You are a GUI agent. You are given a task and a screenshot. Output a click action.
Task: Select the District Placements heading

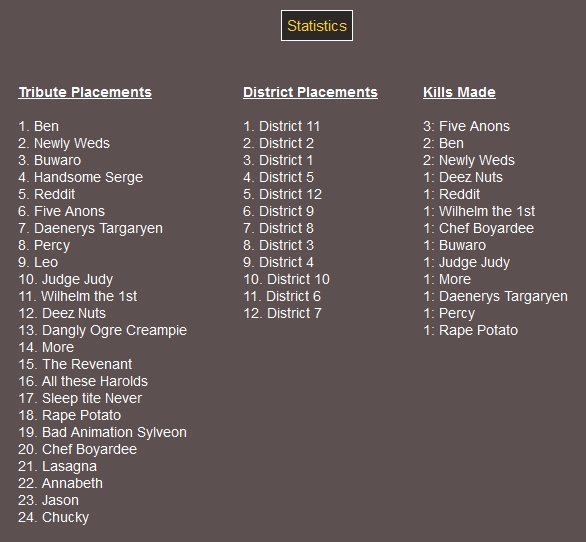pyautogui.click(x=310, y=92)
